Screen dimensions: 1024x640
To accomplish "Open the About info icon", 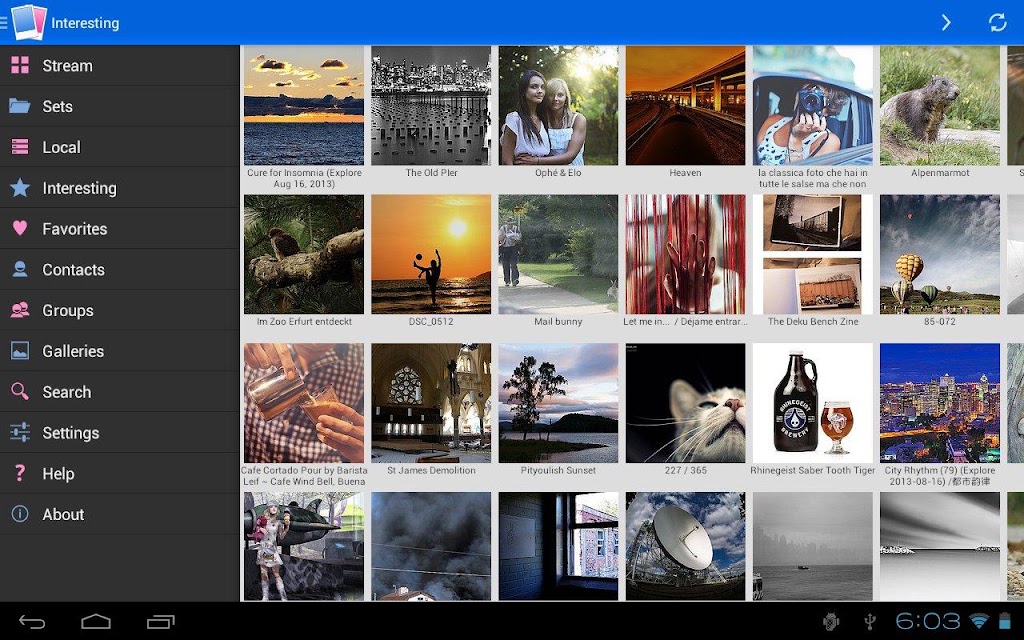I will tap(20, 514).
